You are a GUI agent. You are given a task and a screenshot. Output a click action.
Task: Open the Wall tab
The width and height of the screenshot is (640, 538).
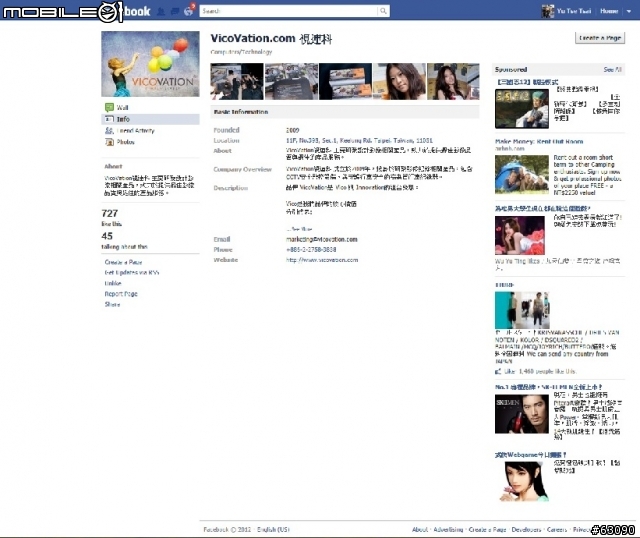point(122,108)
